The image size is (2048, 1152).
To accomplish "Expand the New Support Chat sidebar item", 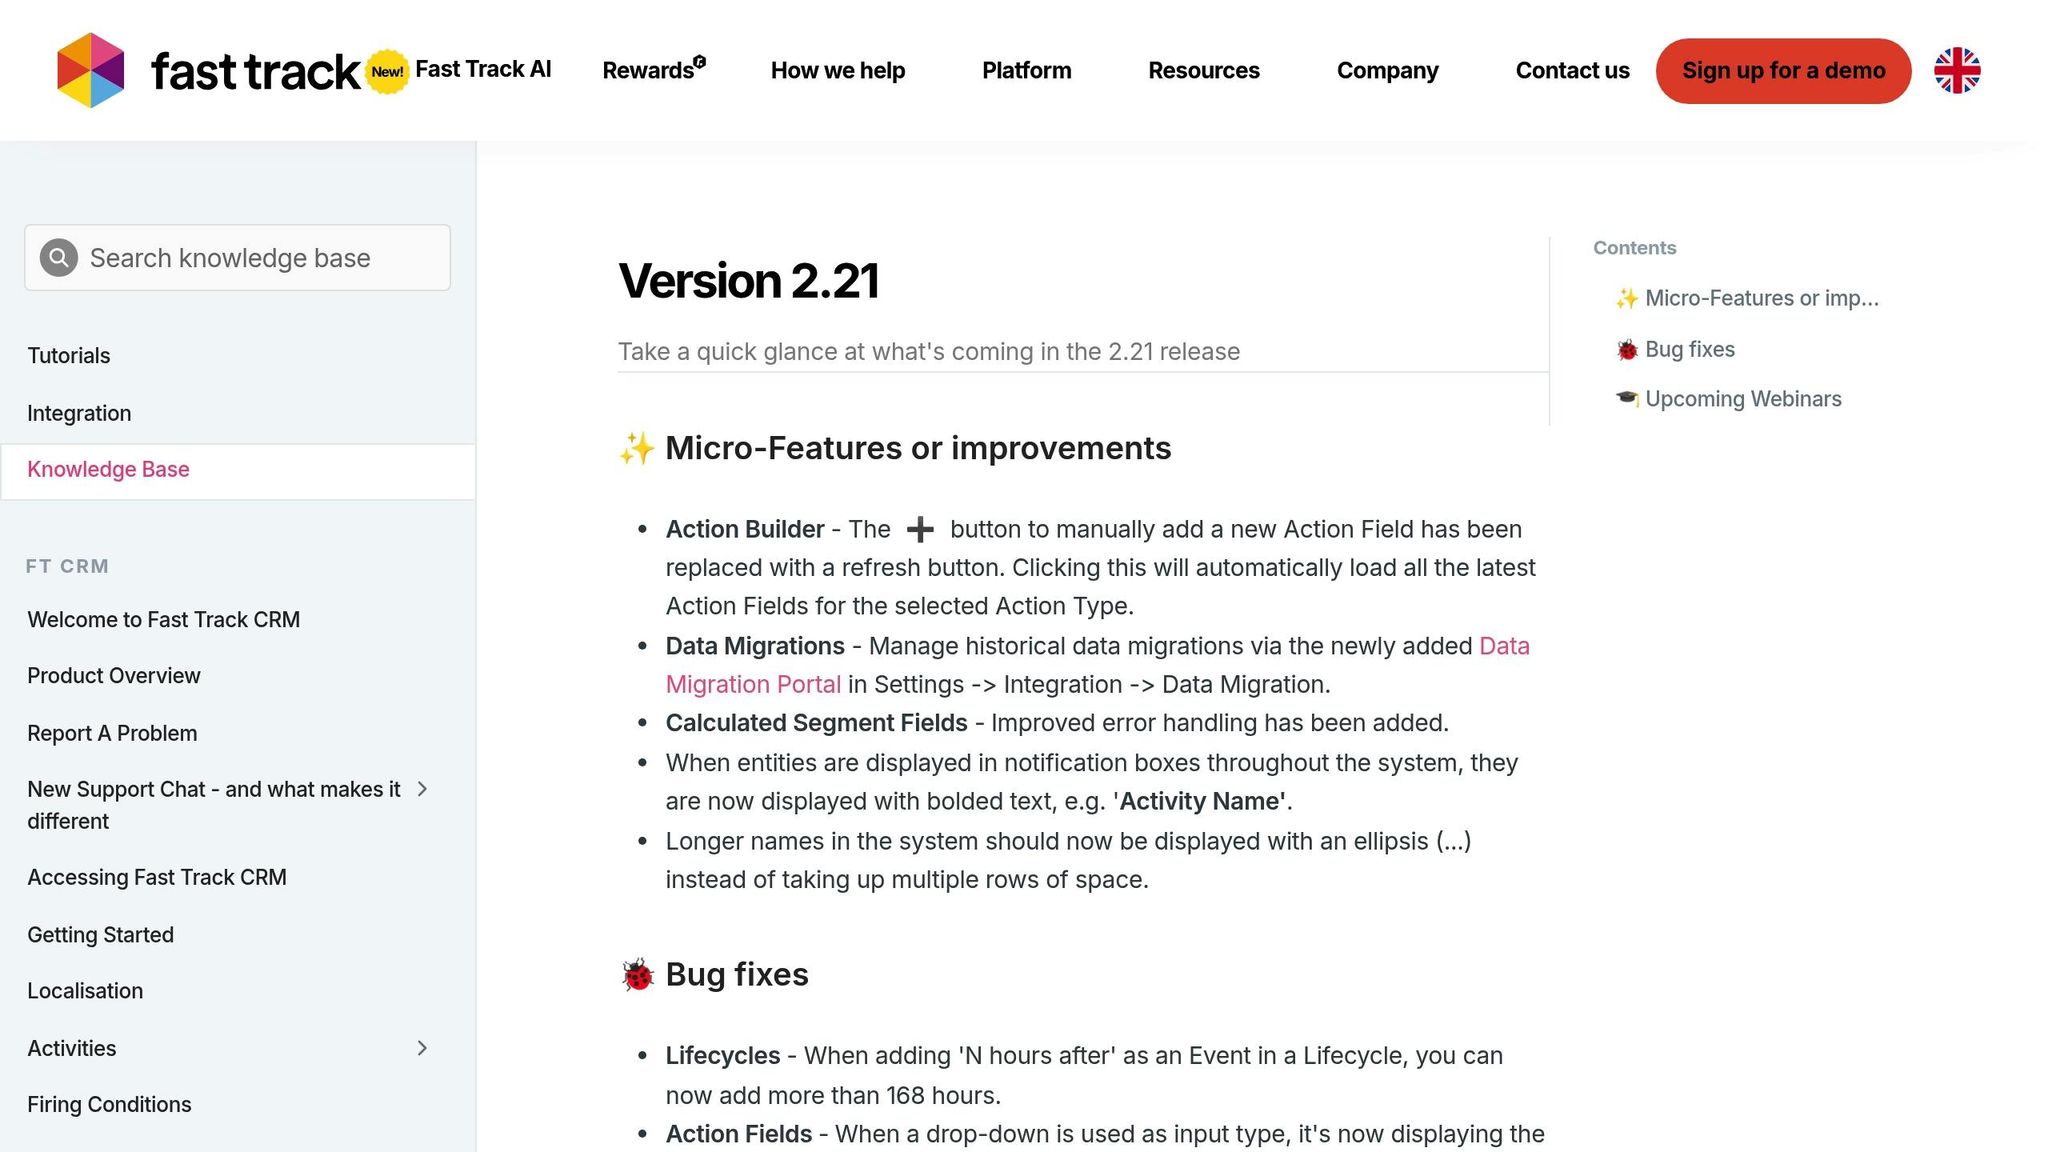I will [x=422, y=790].
